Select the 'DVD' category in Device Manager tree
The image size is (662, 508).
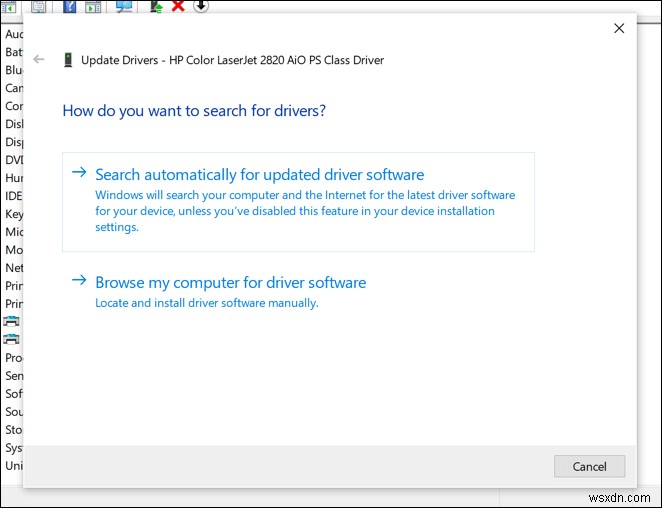(14, 160)
